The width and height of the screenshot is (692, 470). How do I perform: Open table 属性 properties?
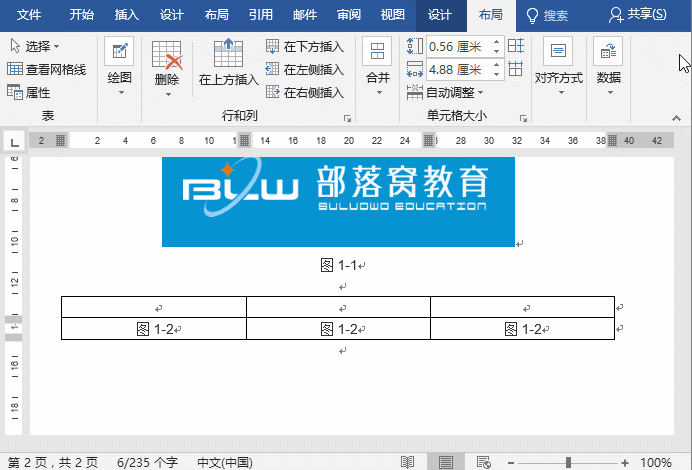point(29,92)
